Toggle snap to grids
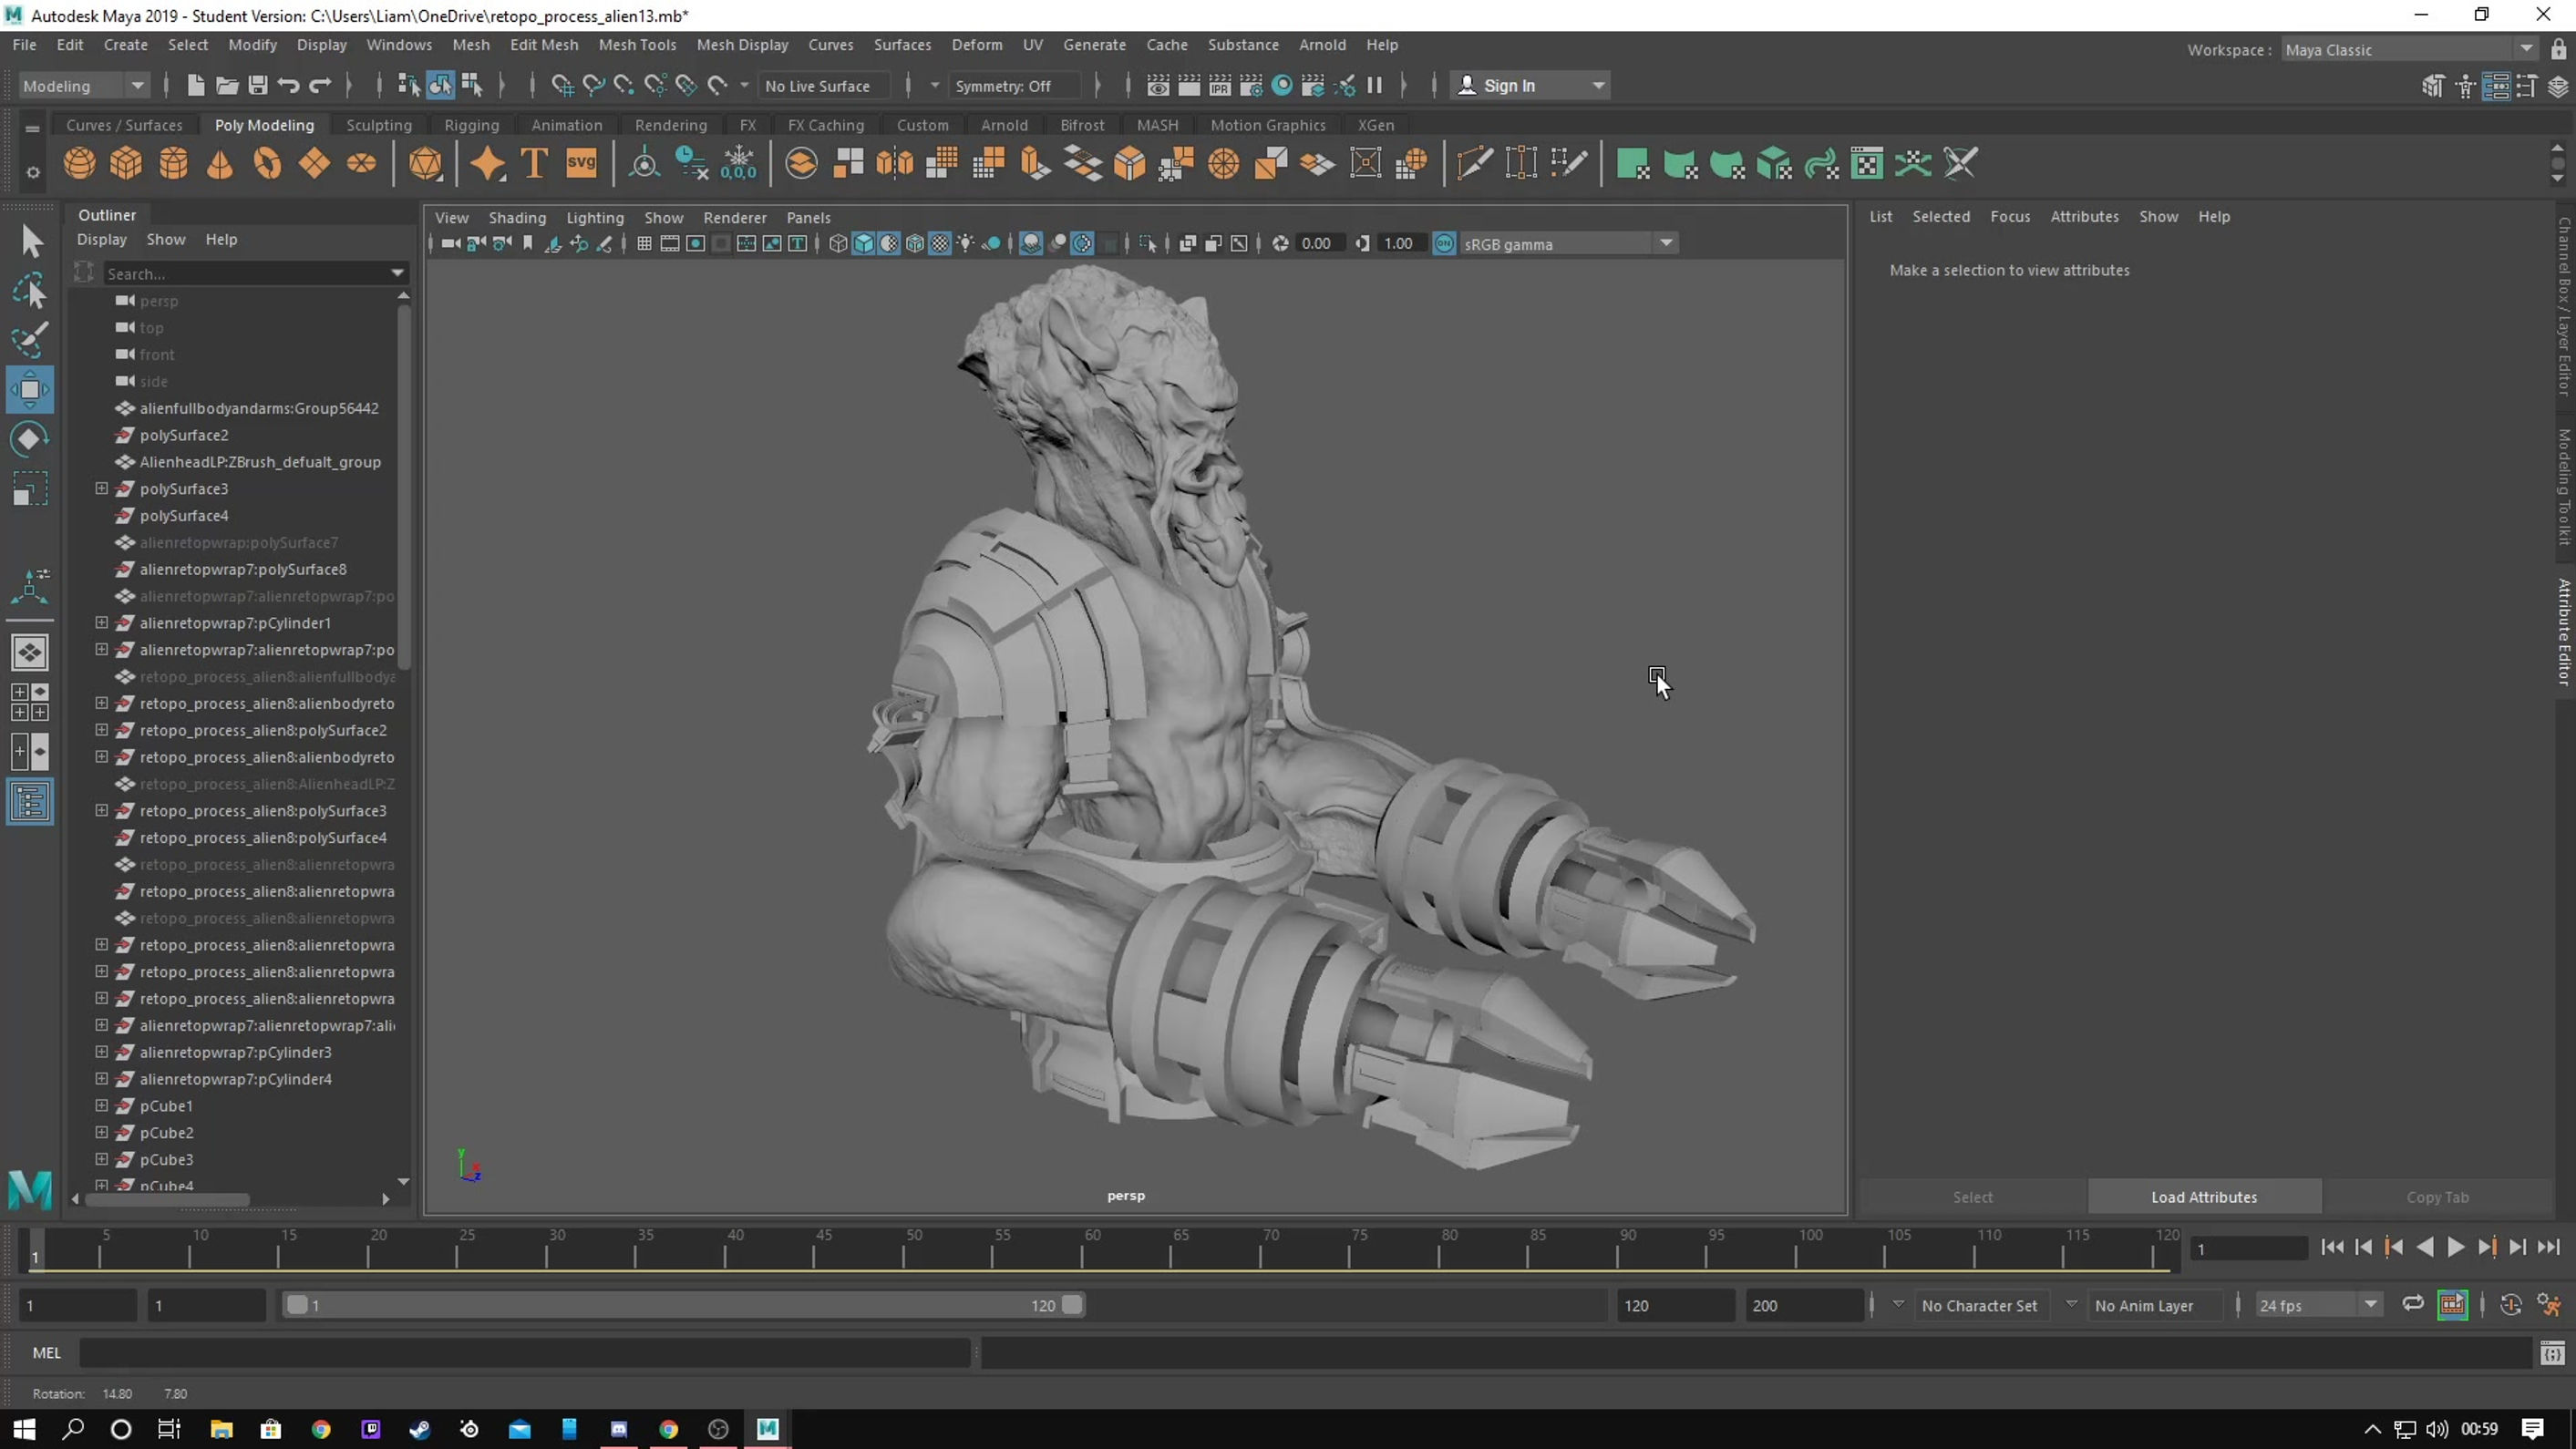2576x1449 pixels. 563,86
